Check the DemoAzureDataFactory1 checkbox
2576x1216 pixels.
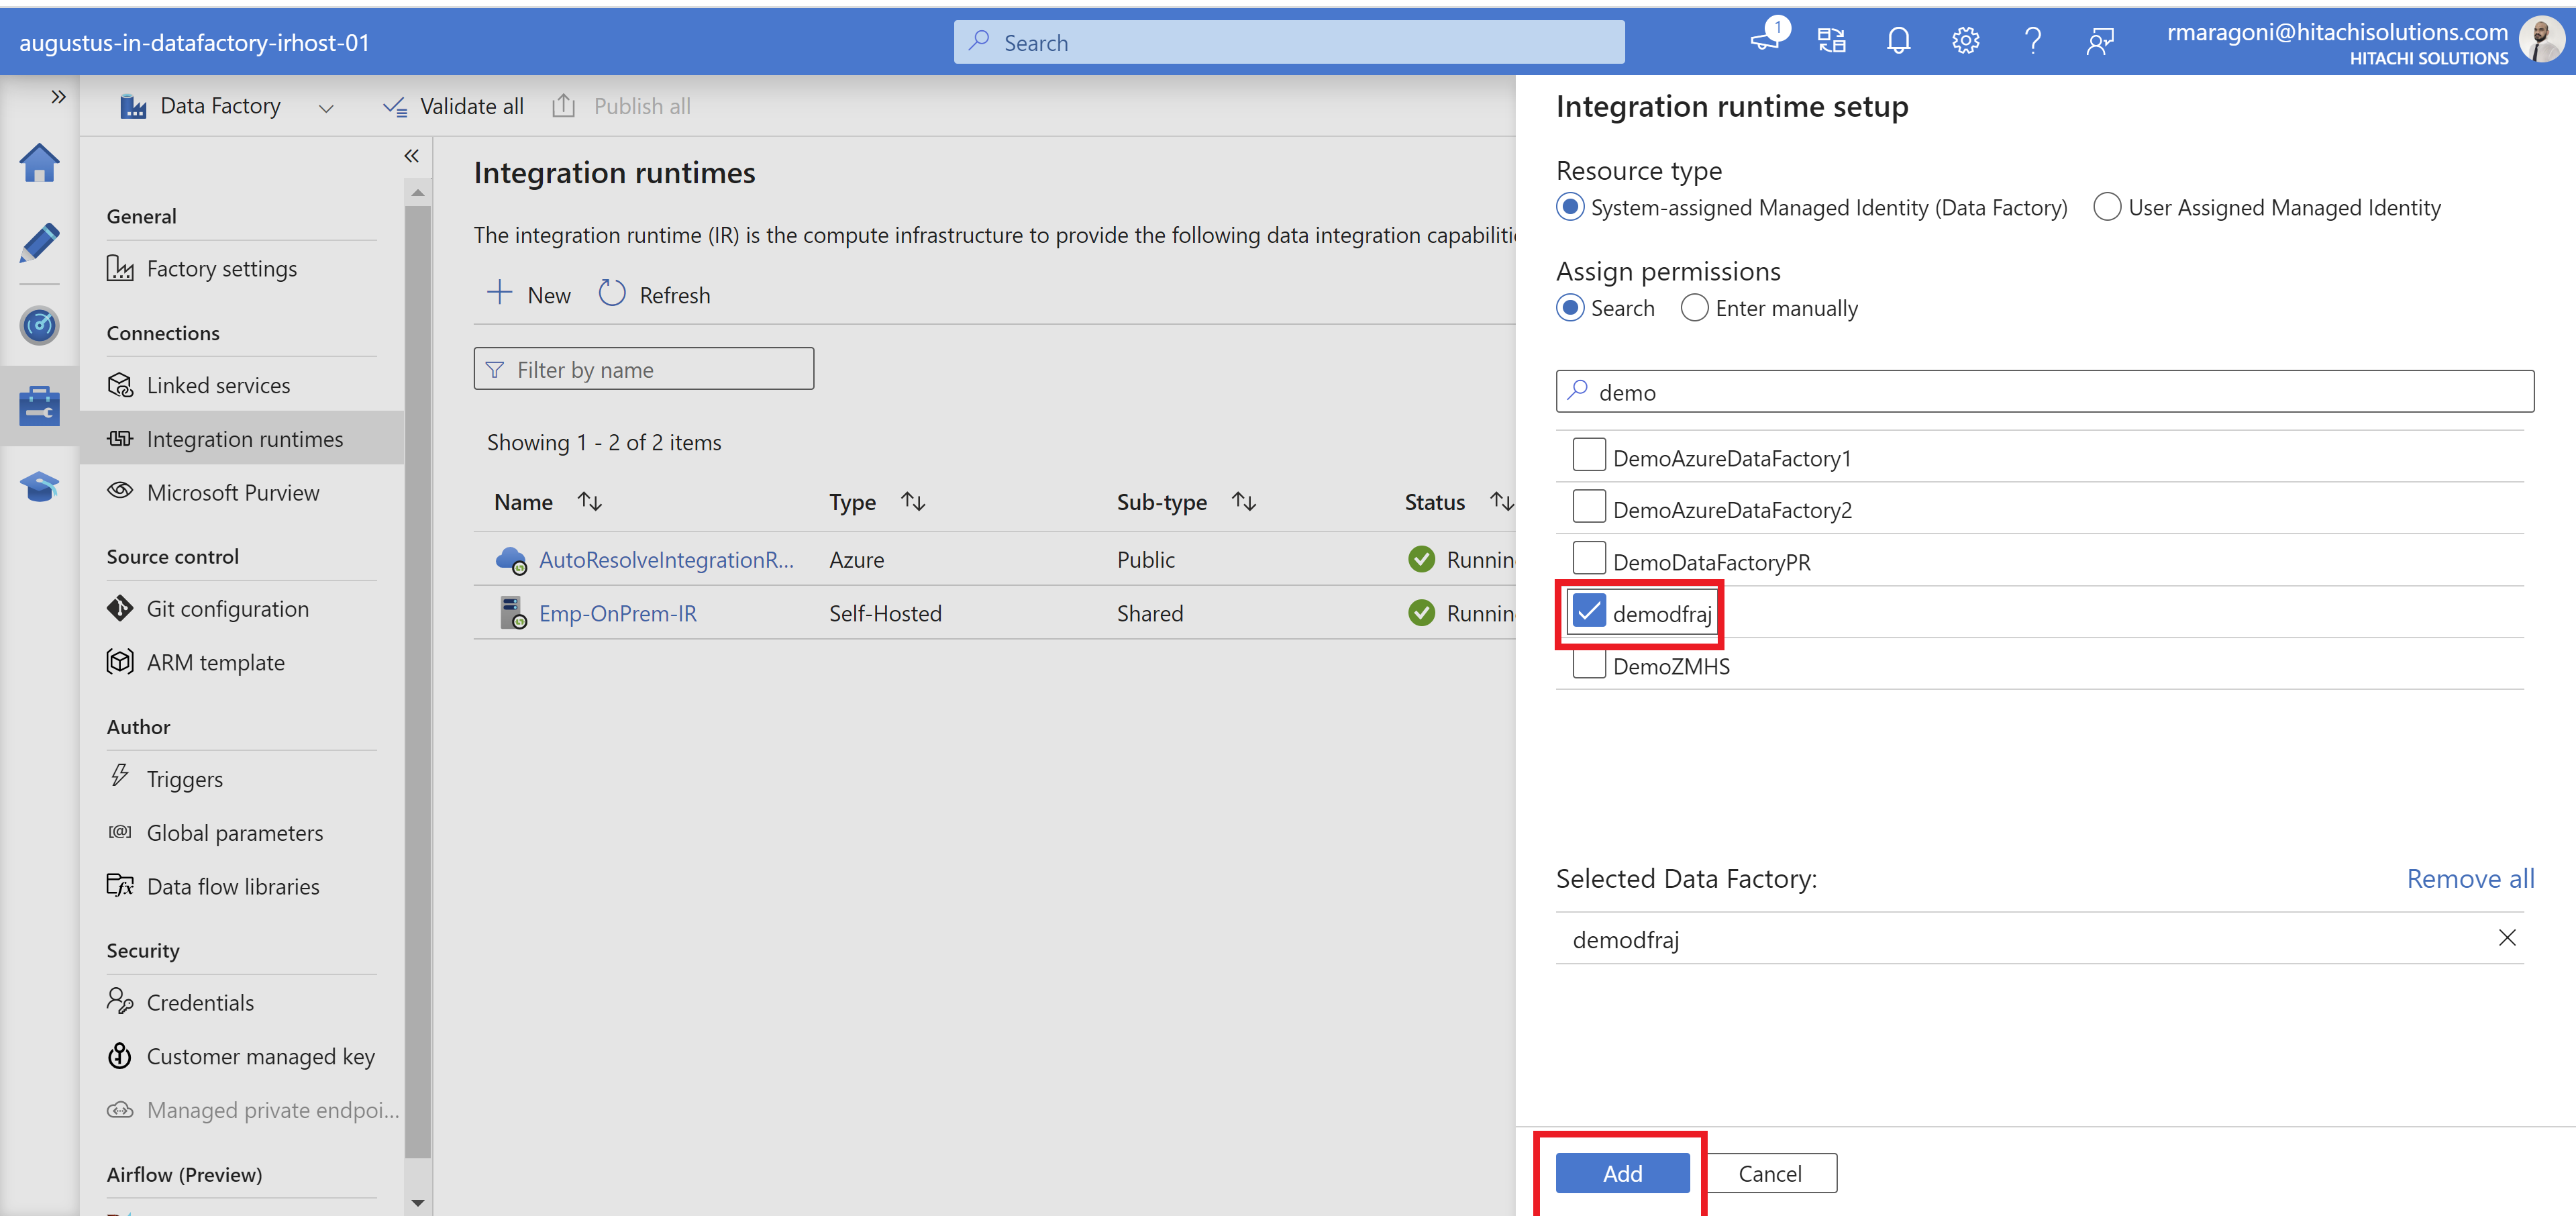tap(1589, 455)
